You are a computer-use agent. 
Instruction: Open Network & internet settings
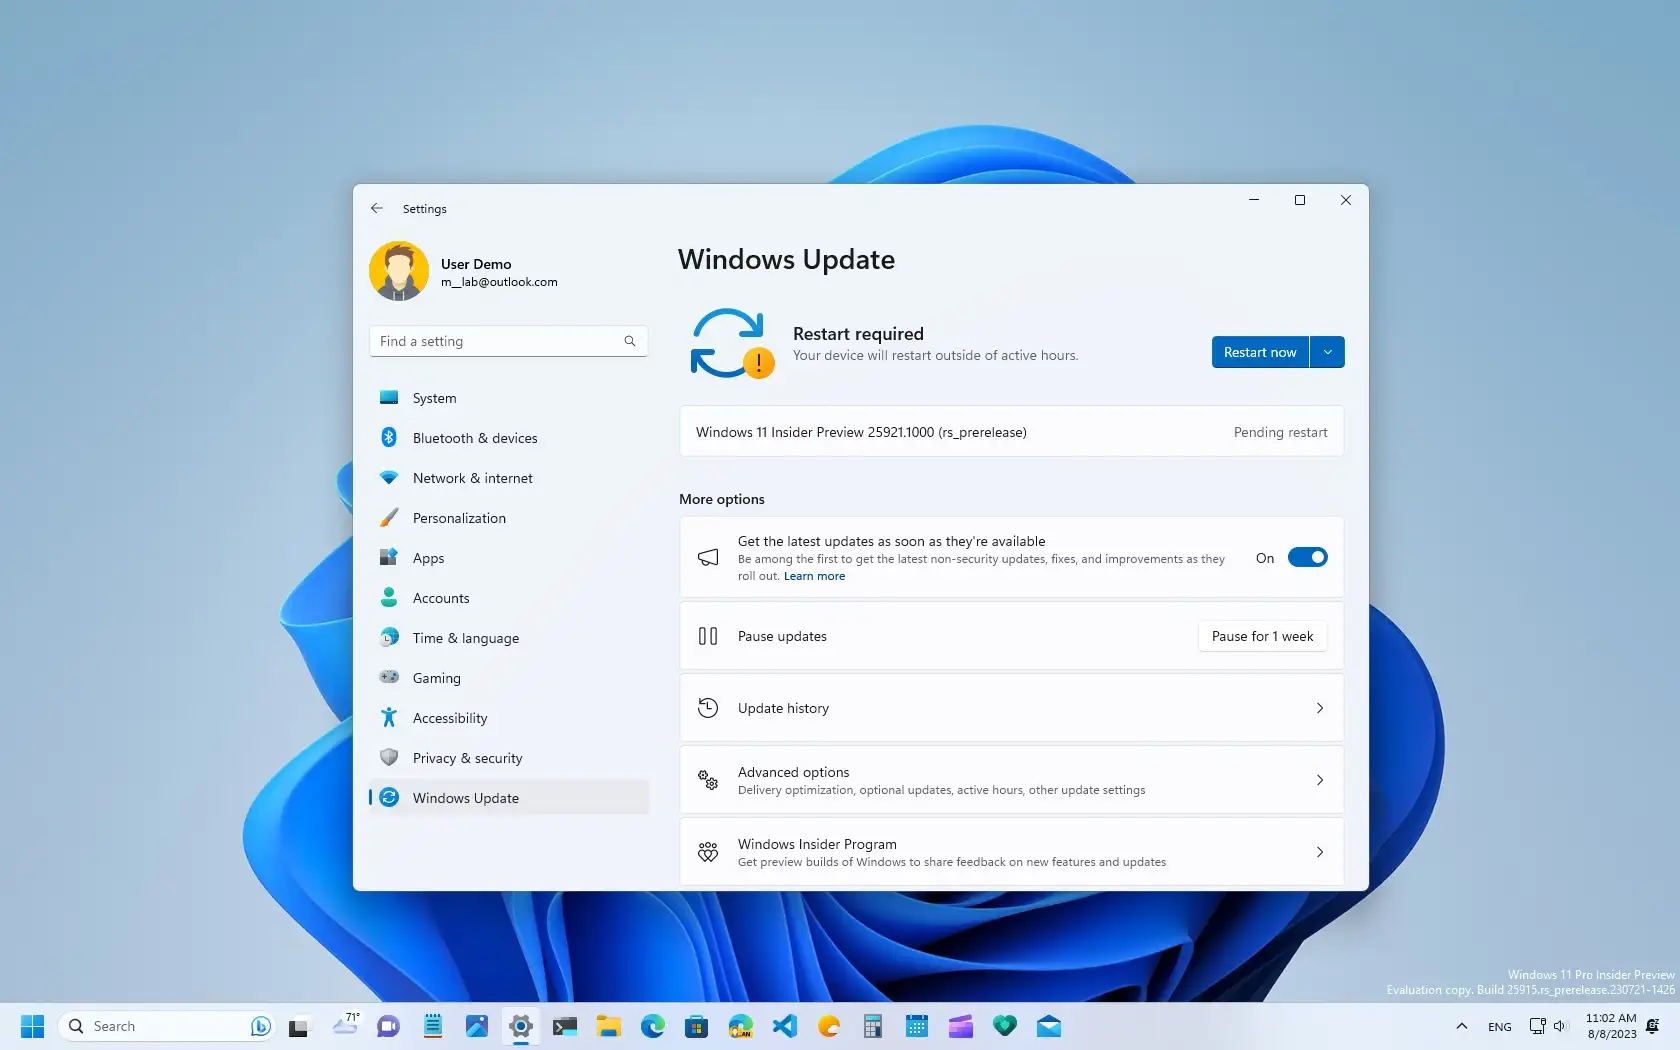tap(471, 477)
